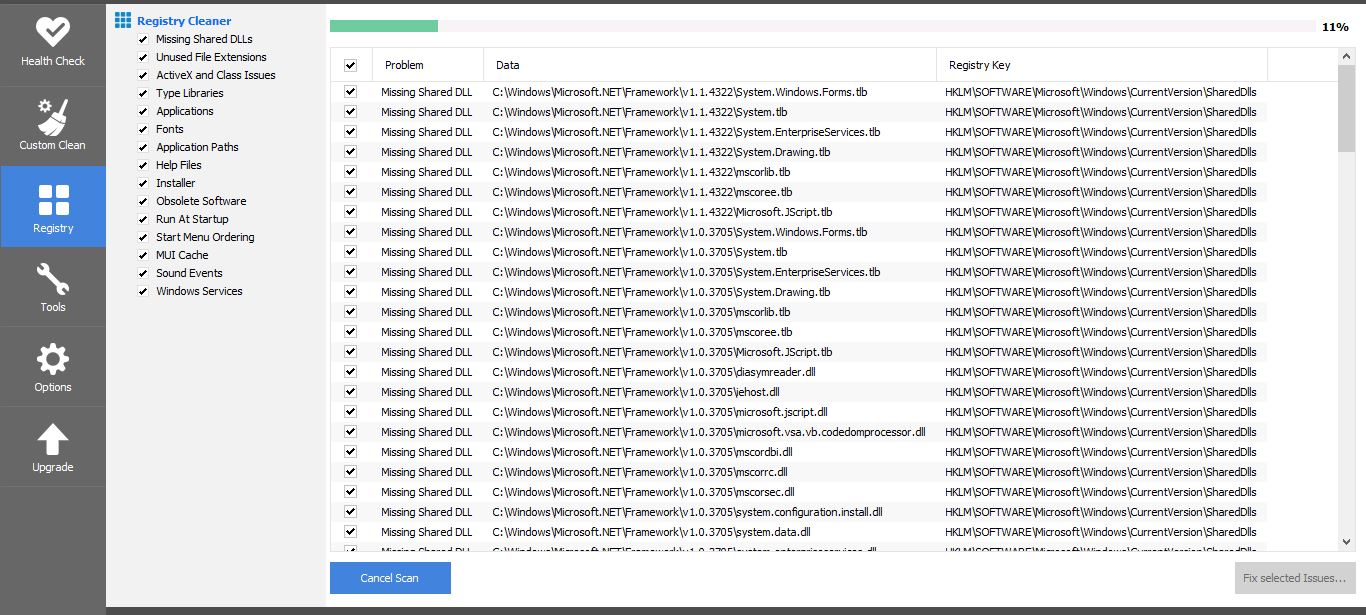This screenshot has height=615, width=1366.
Task: Uncheck the System.Windows.Forms.tlb v1.1.4322 row
Action: point(350,92)
